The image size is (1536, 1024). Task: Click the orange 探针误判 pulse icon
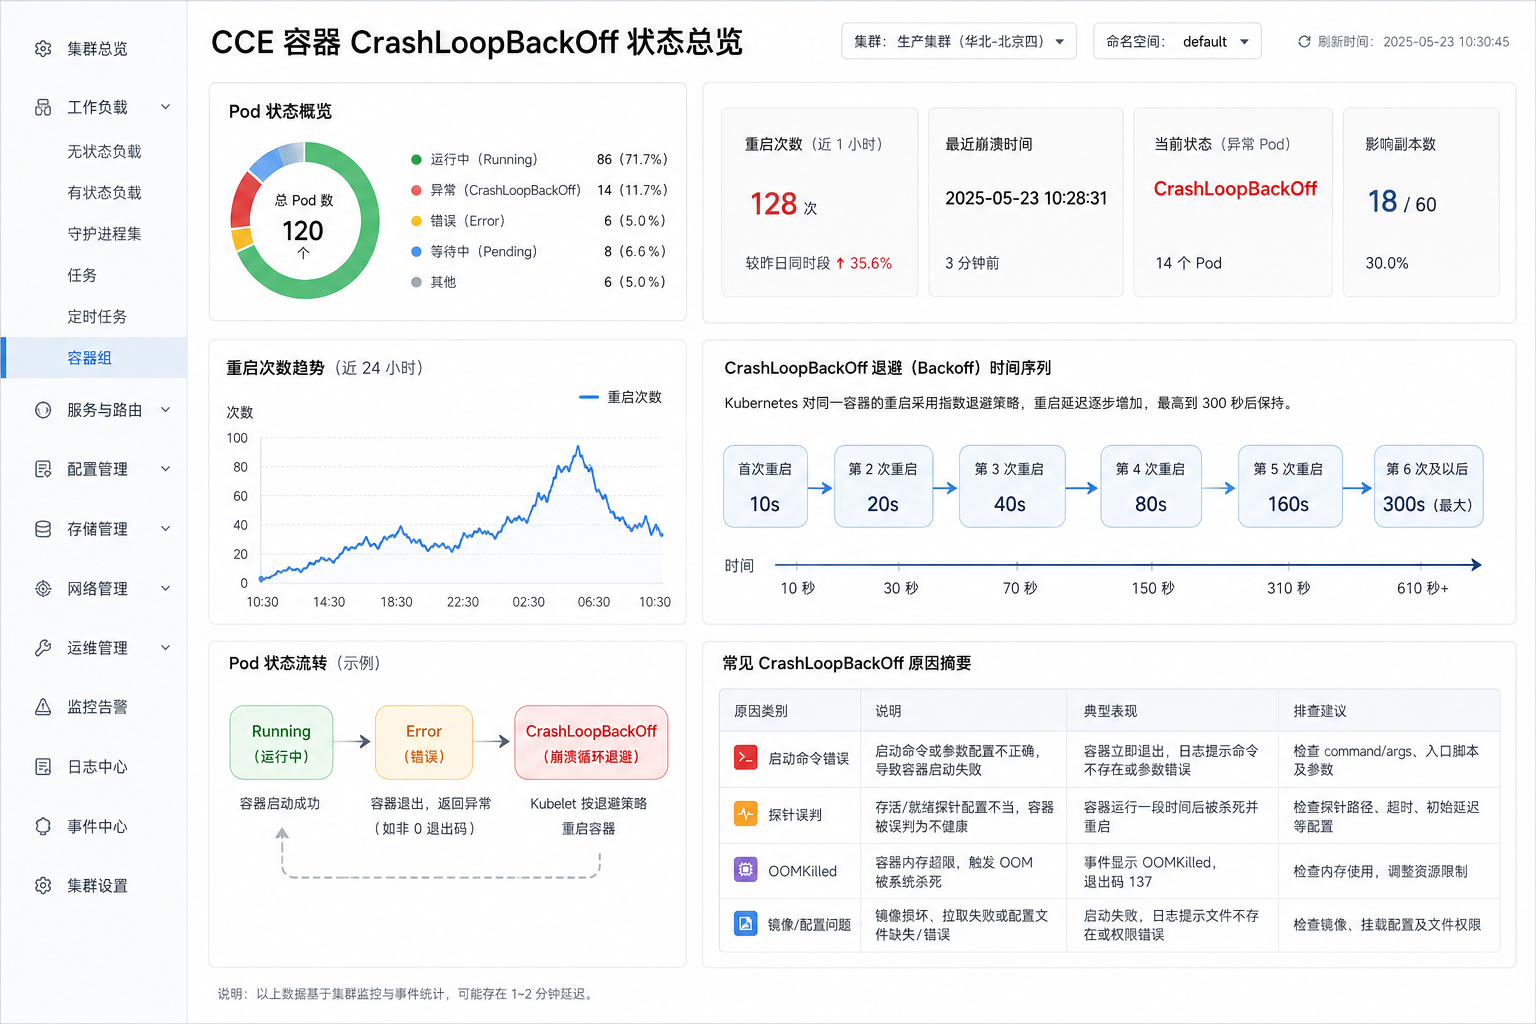pos(746,814)
